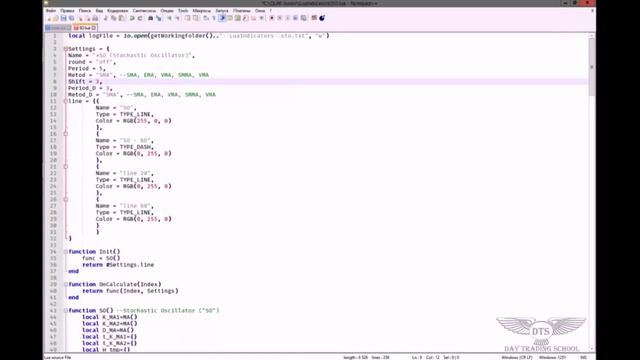The height and width of the screenshot is (360, 640).
Task: Click the Playback macro icon
Action: coord(287,18)
